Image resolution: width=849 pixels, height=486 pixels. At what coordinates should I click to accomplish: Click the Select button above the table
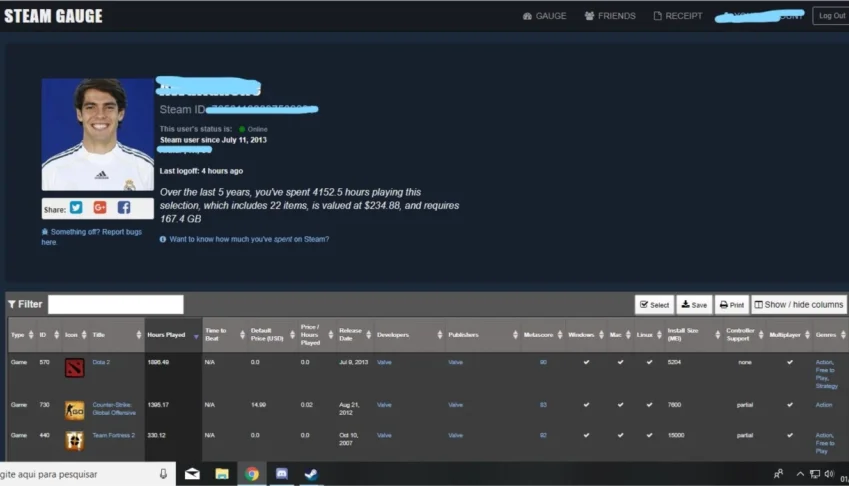[654, 305]
